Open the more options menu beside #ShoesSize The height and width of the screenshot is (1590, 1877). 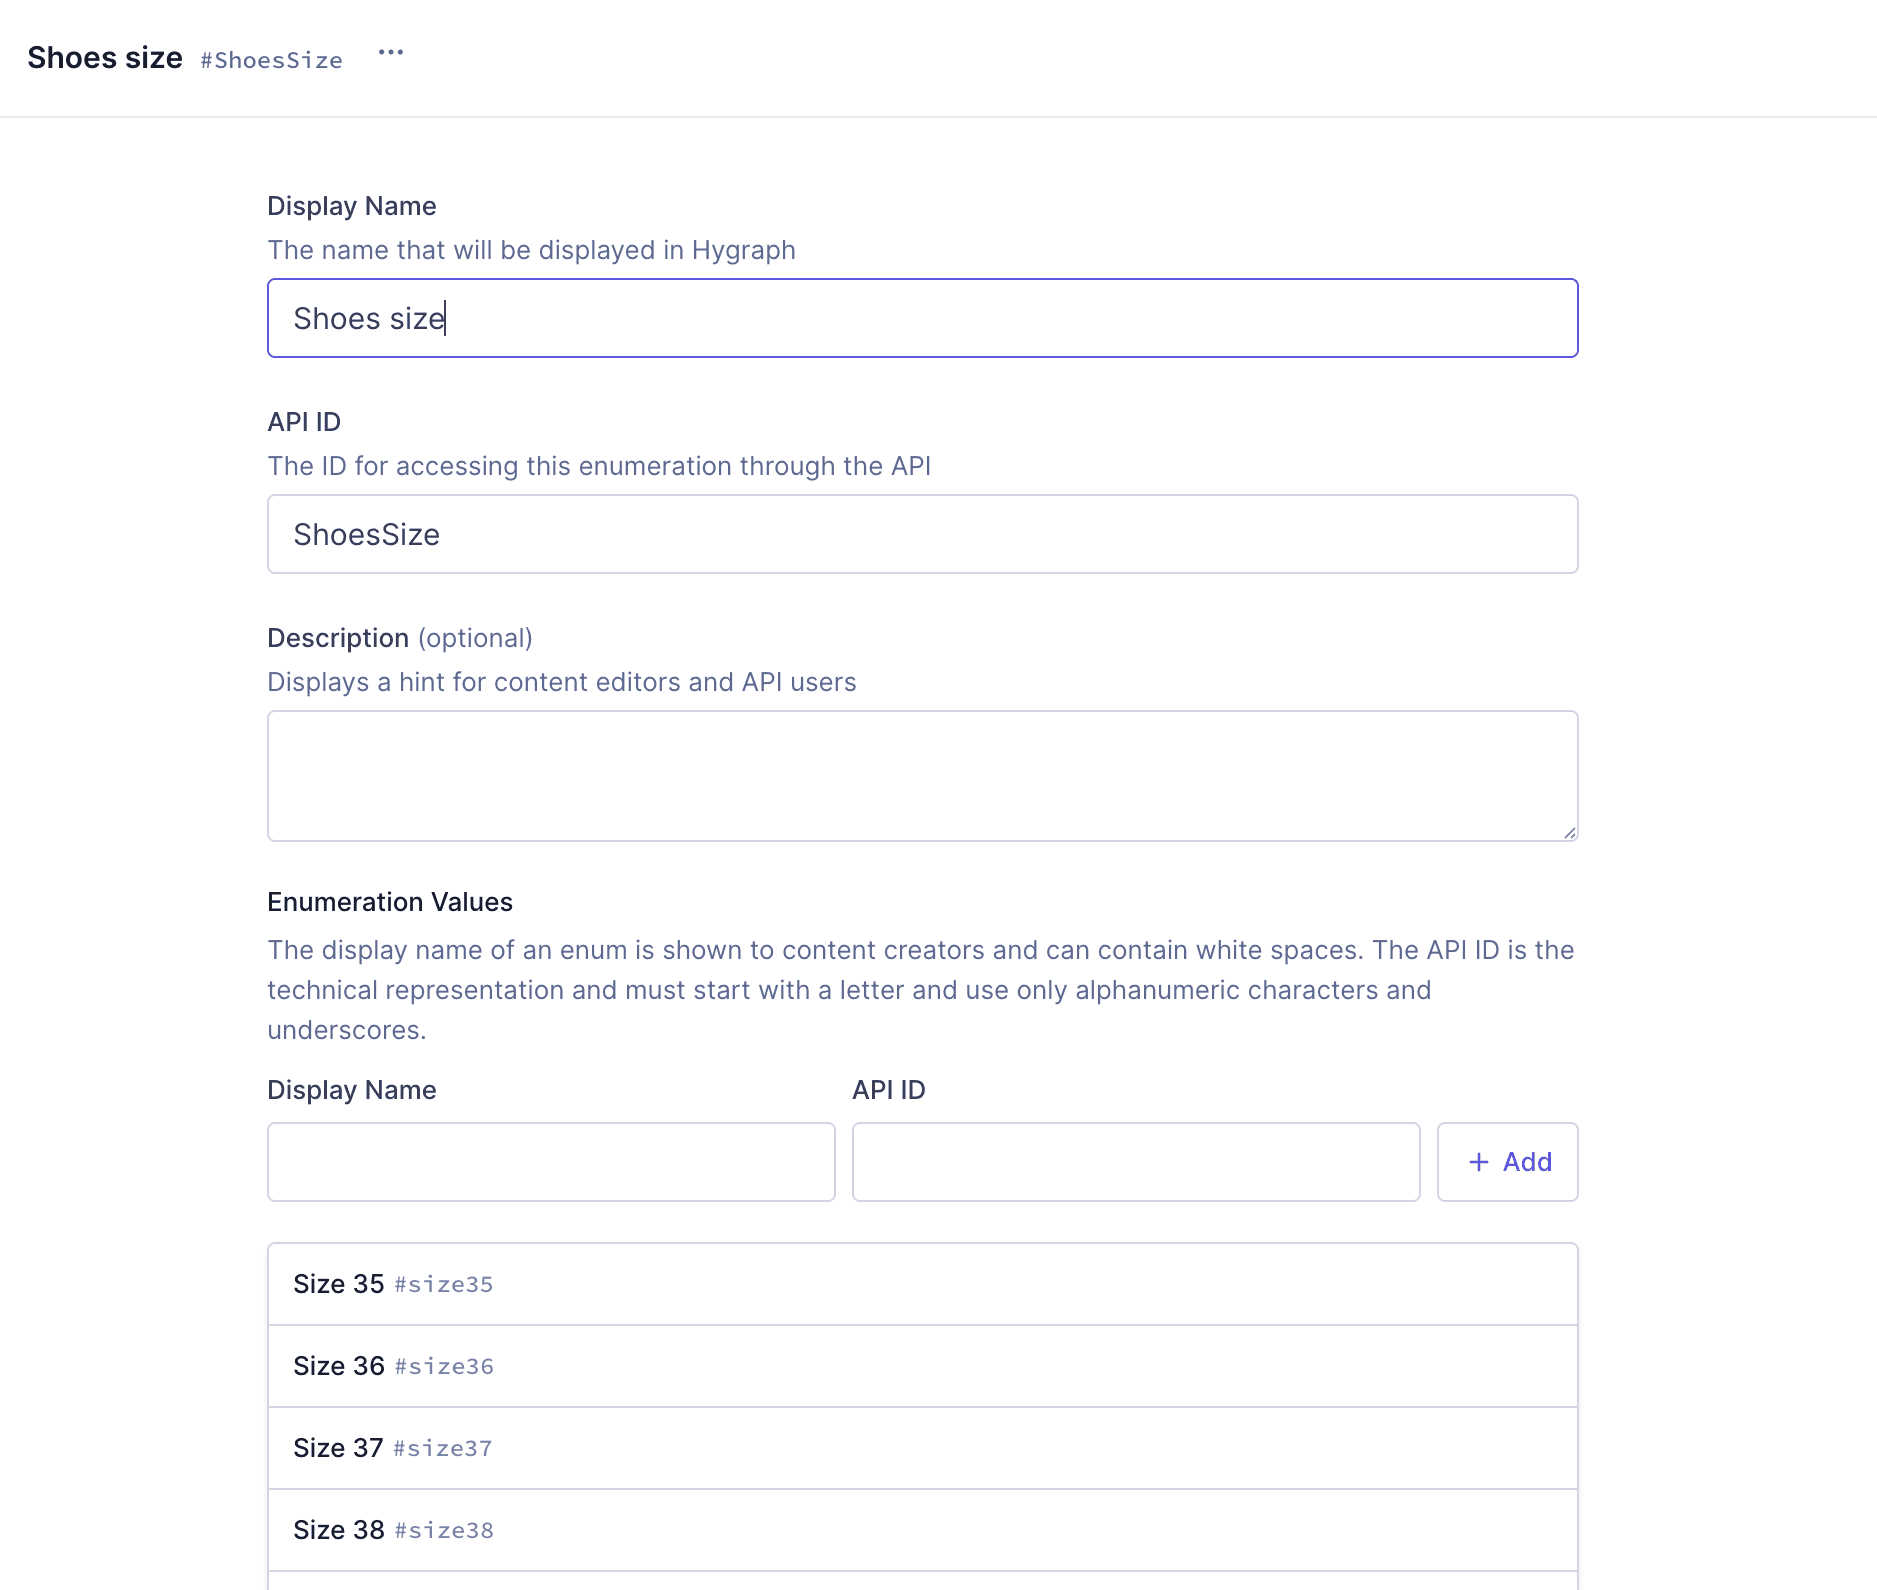click(390, 53)
